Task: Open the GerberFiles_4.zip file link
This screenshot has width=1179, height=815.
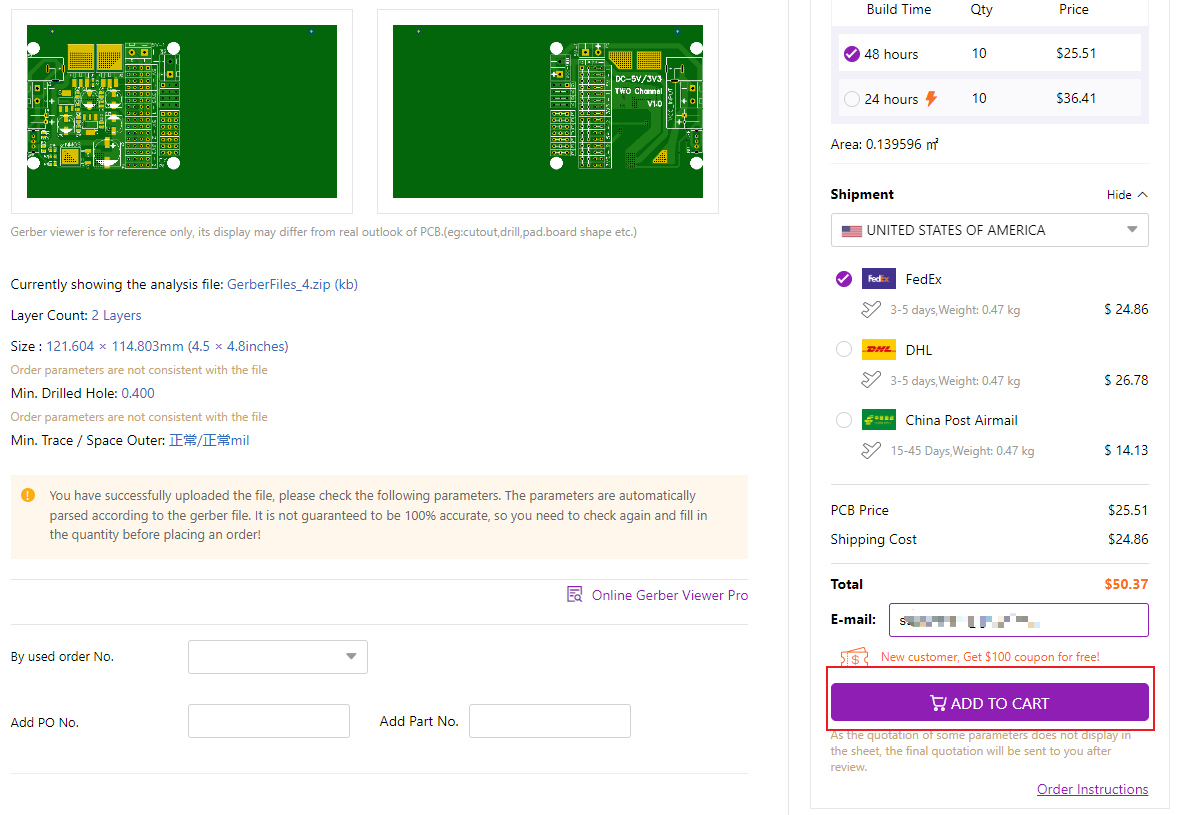Action: [x=292, y=284]
